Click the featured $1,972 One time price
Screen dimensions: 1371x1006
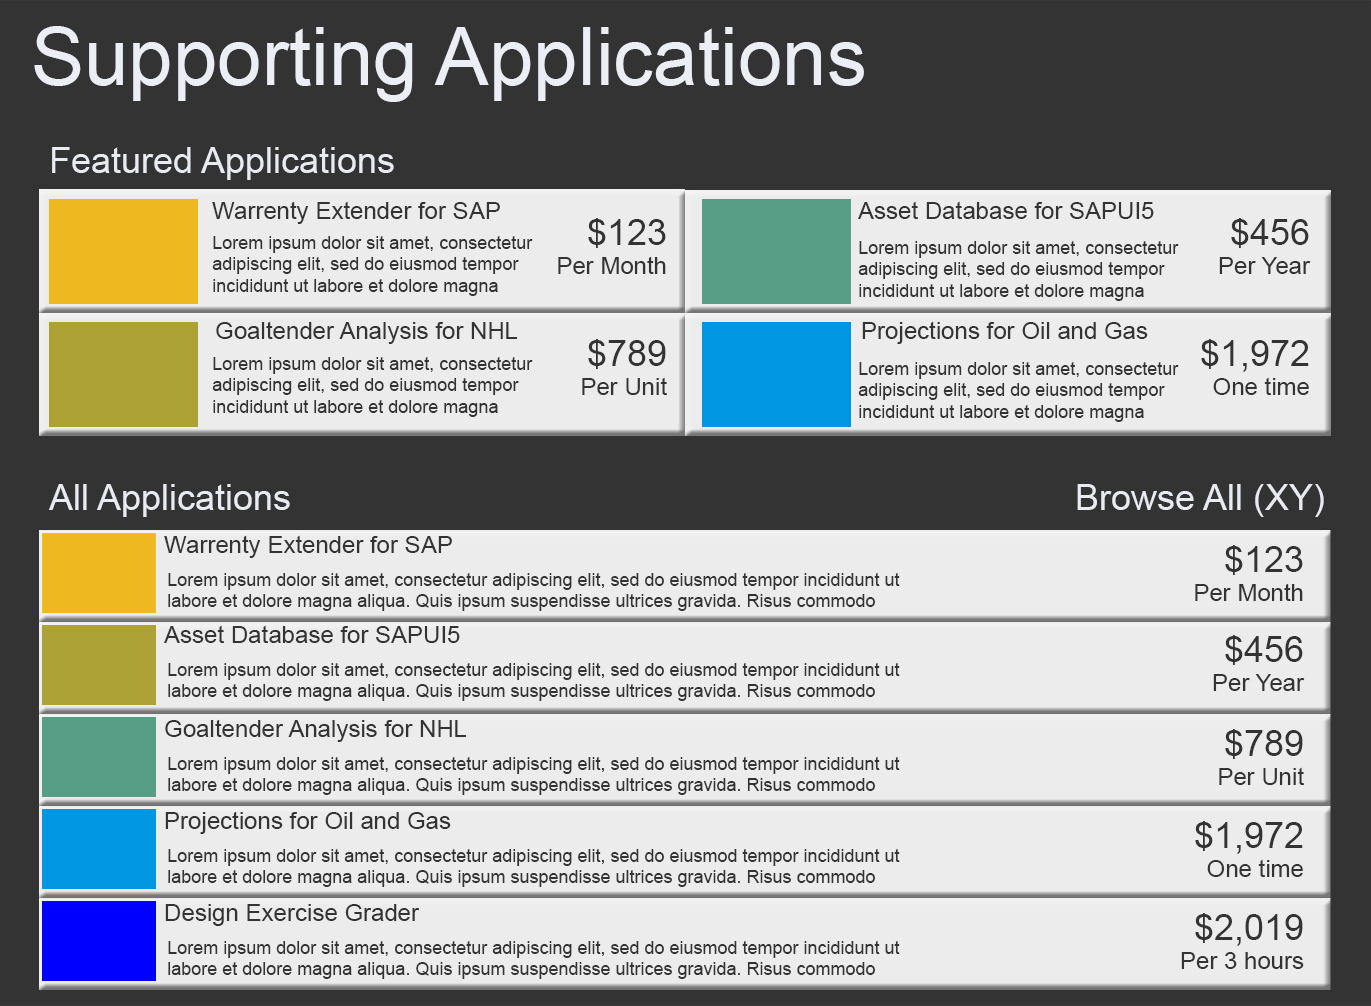[x=1255, y=368]
